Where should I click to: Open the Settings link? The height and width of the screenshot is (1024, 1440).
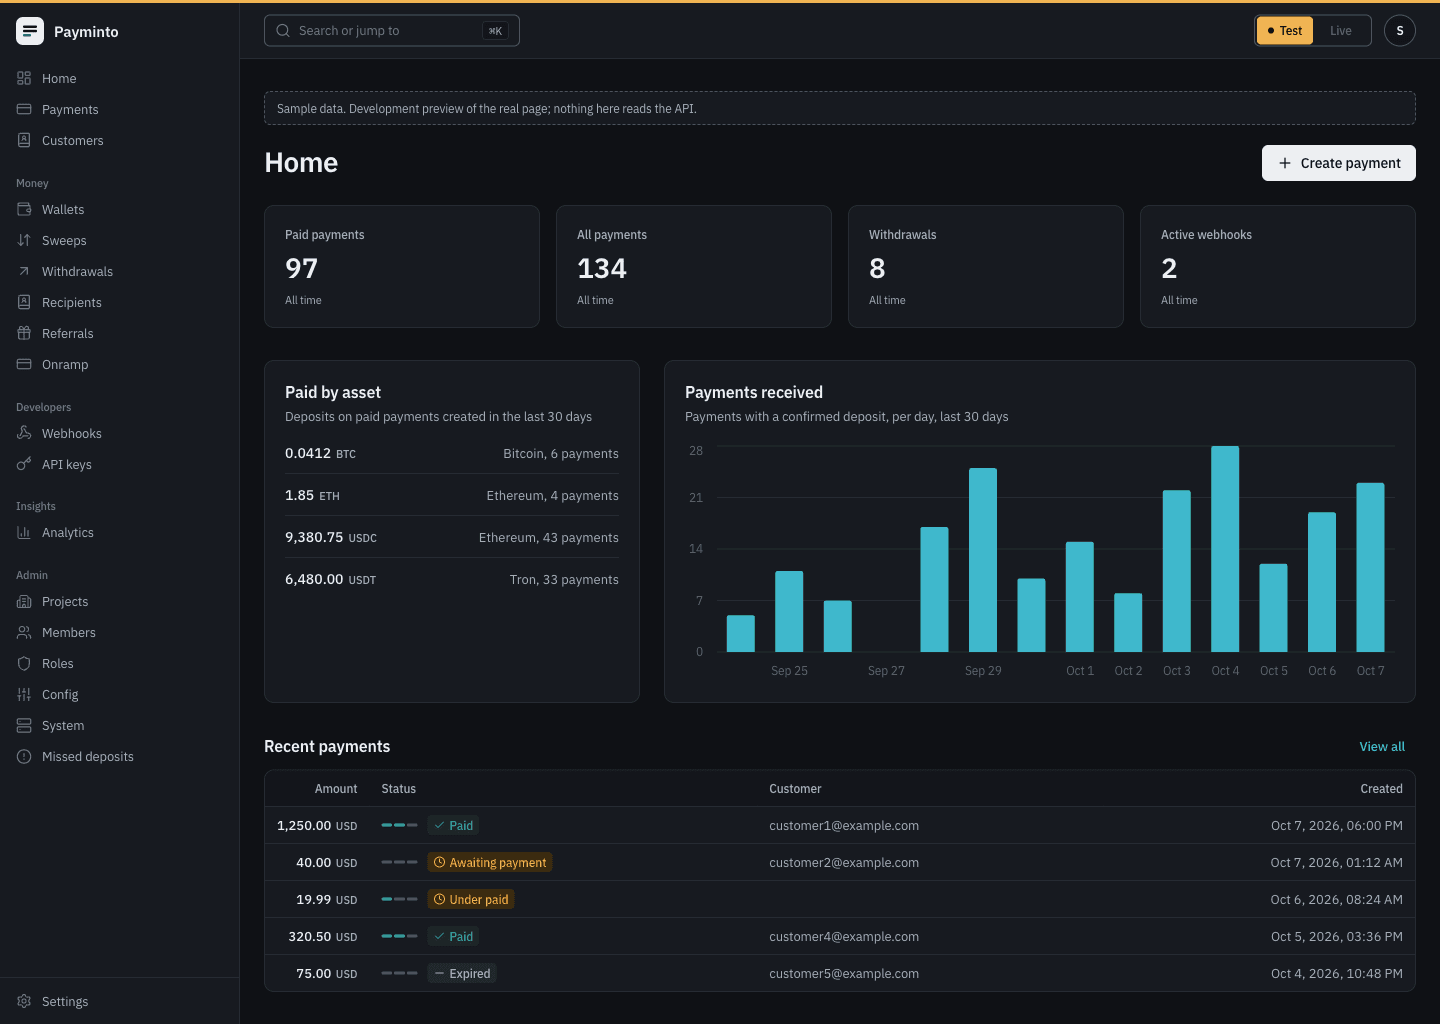(120, 1001)
